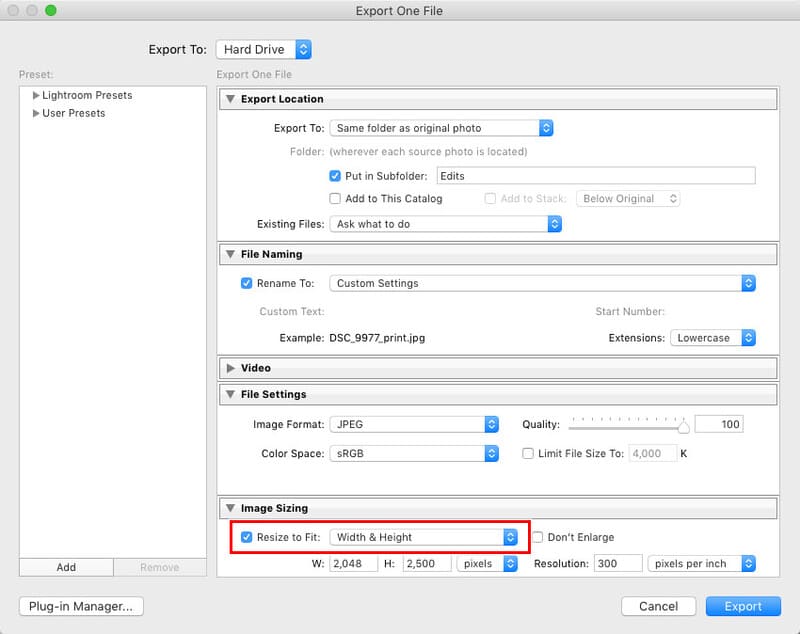
Task: Click the Remove preset button
Action: (x=160, y=567)
